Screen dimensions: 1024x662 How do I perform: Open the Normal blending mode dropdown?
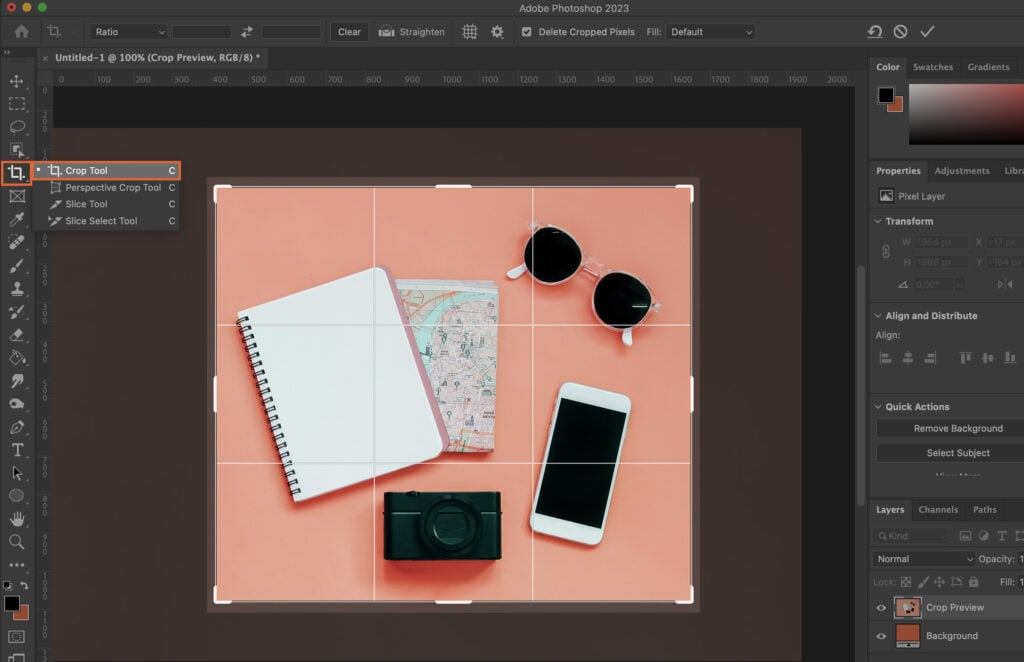tap(922, 558)
